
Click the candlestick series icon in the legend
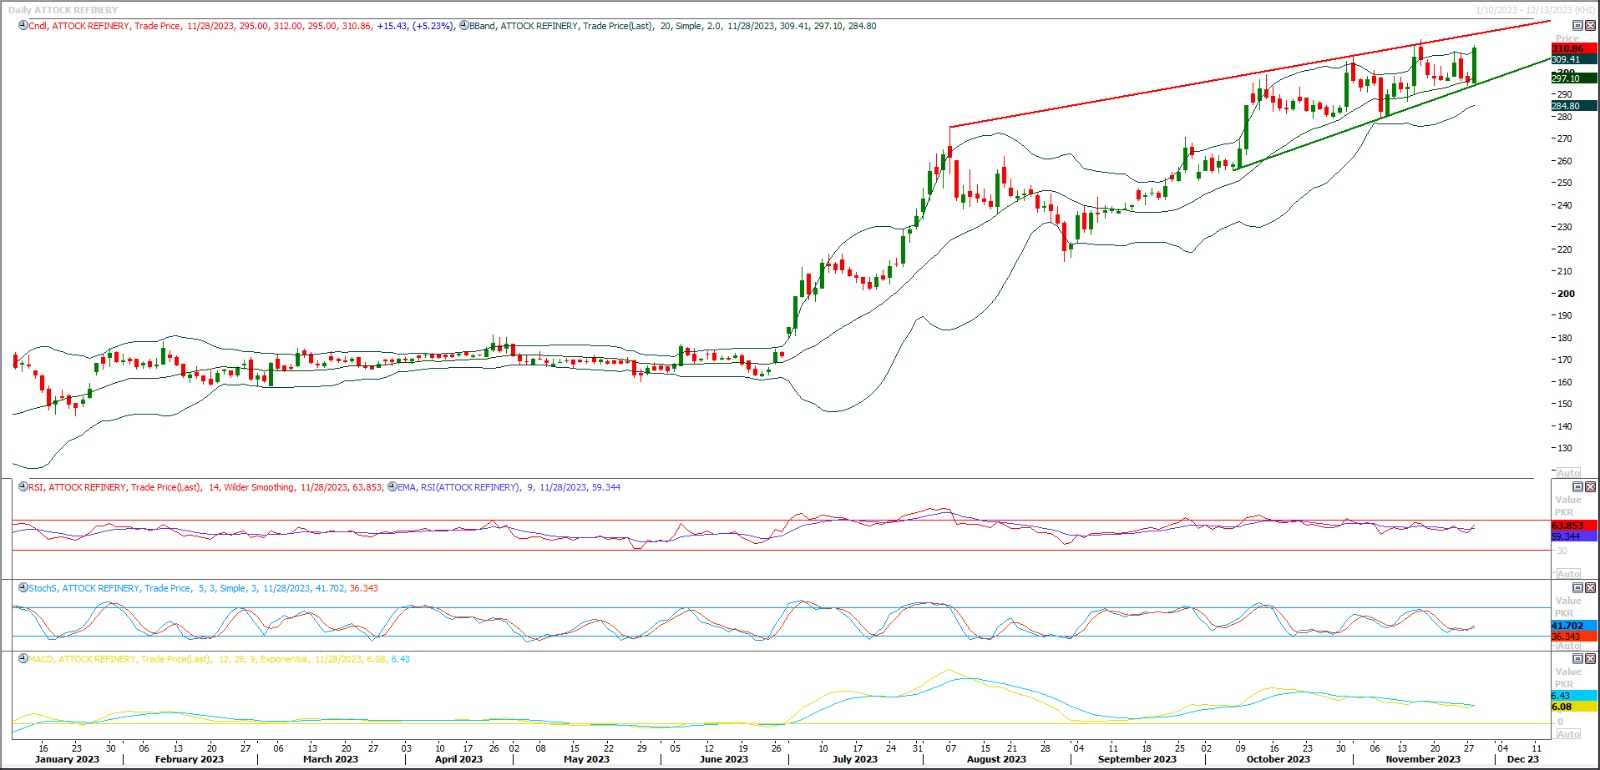23,26
